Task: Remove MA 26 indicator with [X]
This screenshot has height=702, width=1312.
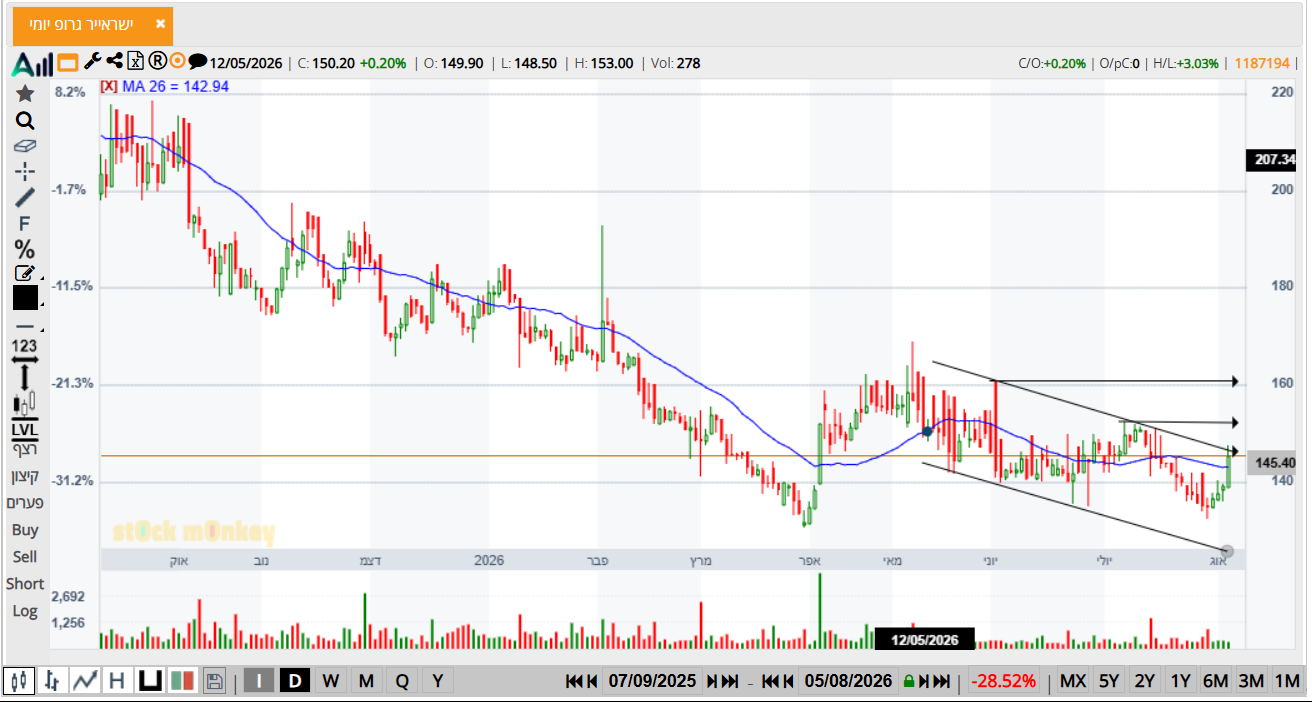Action: [x=110, y=87]
